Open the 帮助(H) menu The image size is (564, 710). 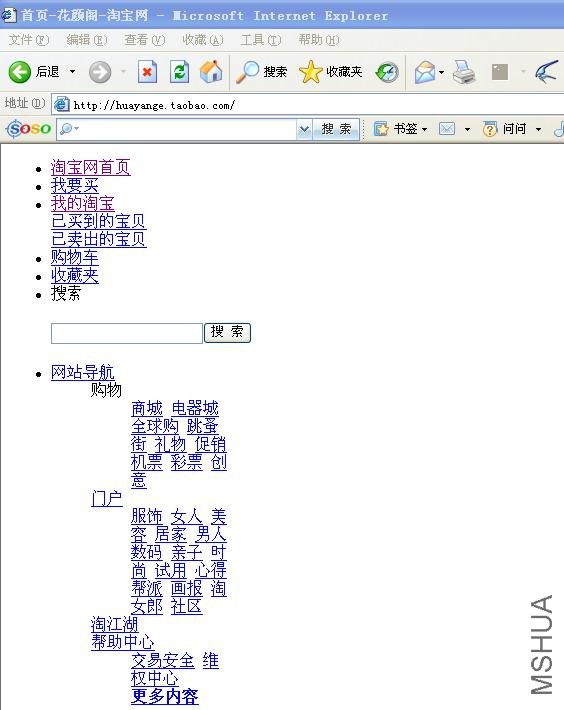coord(319,40)
